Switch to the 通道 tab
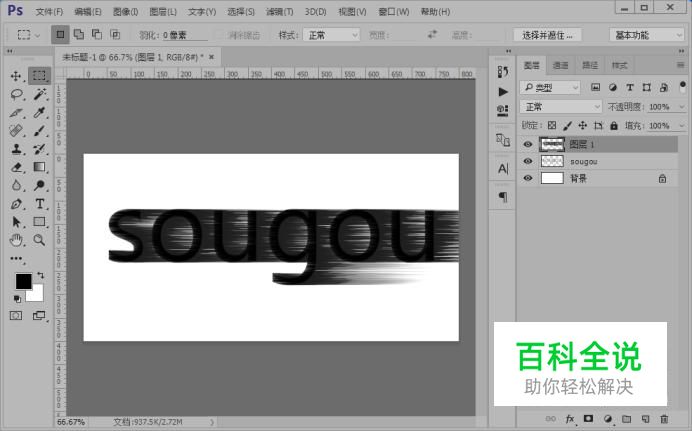This screenshot has height=431, width=692. pos(560,66)
